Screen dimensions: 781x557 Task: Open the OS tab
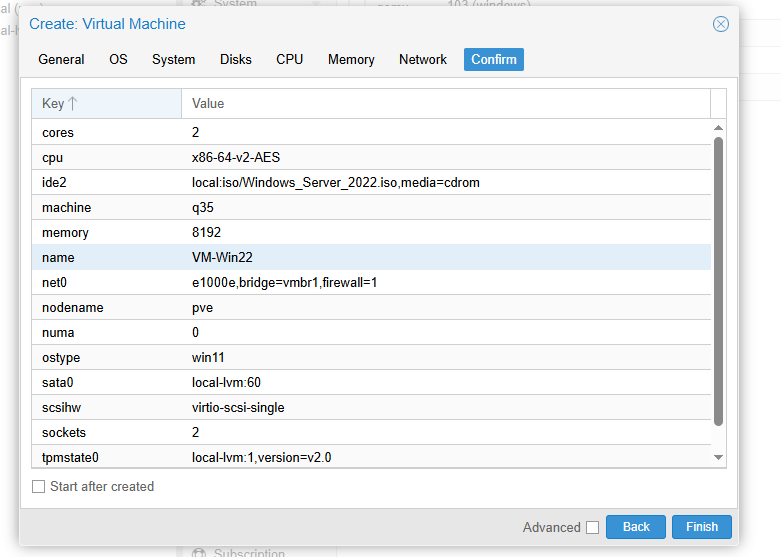click(x=118, y=60)
